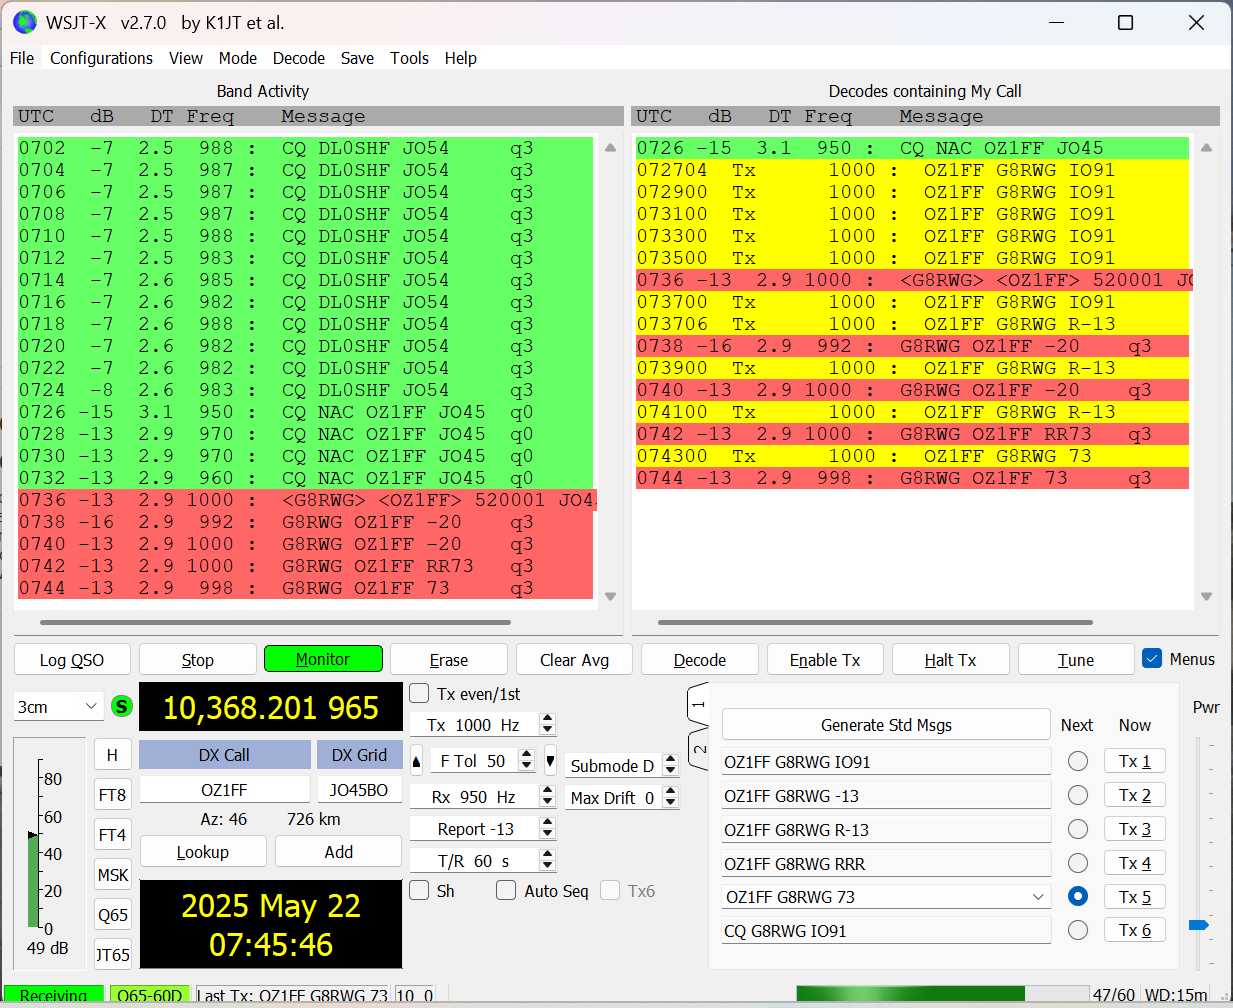Click the WSJT-X globe icon in title bar

(24, 21)
